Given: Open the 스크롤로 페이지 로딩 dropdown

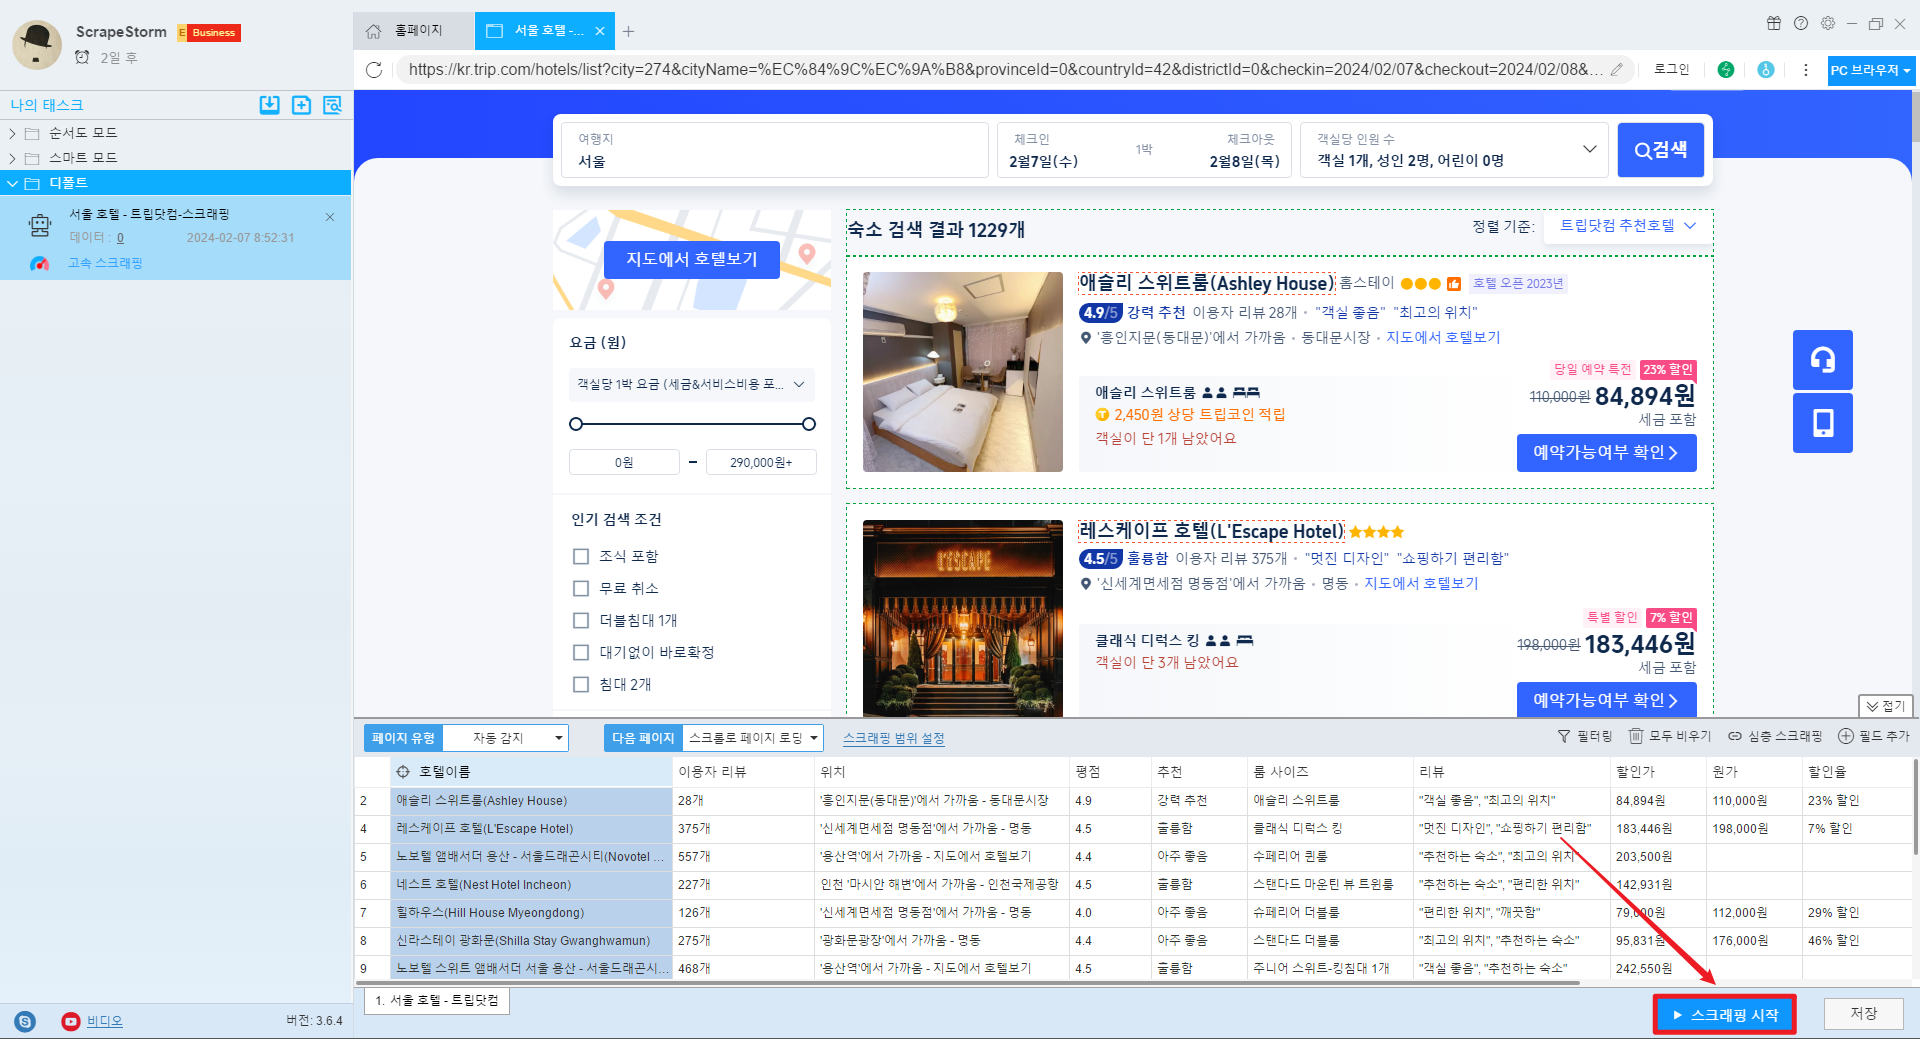Looking at the screenshot, I should click(x=753, y=738).
